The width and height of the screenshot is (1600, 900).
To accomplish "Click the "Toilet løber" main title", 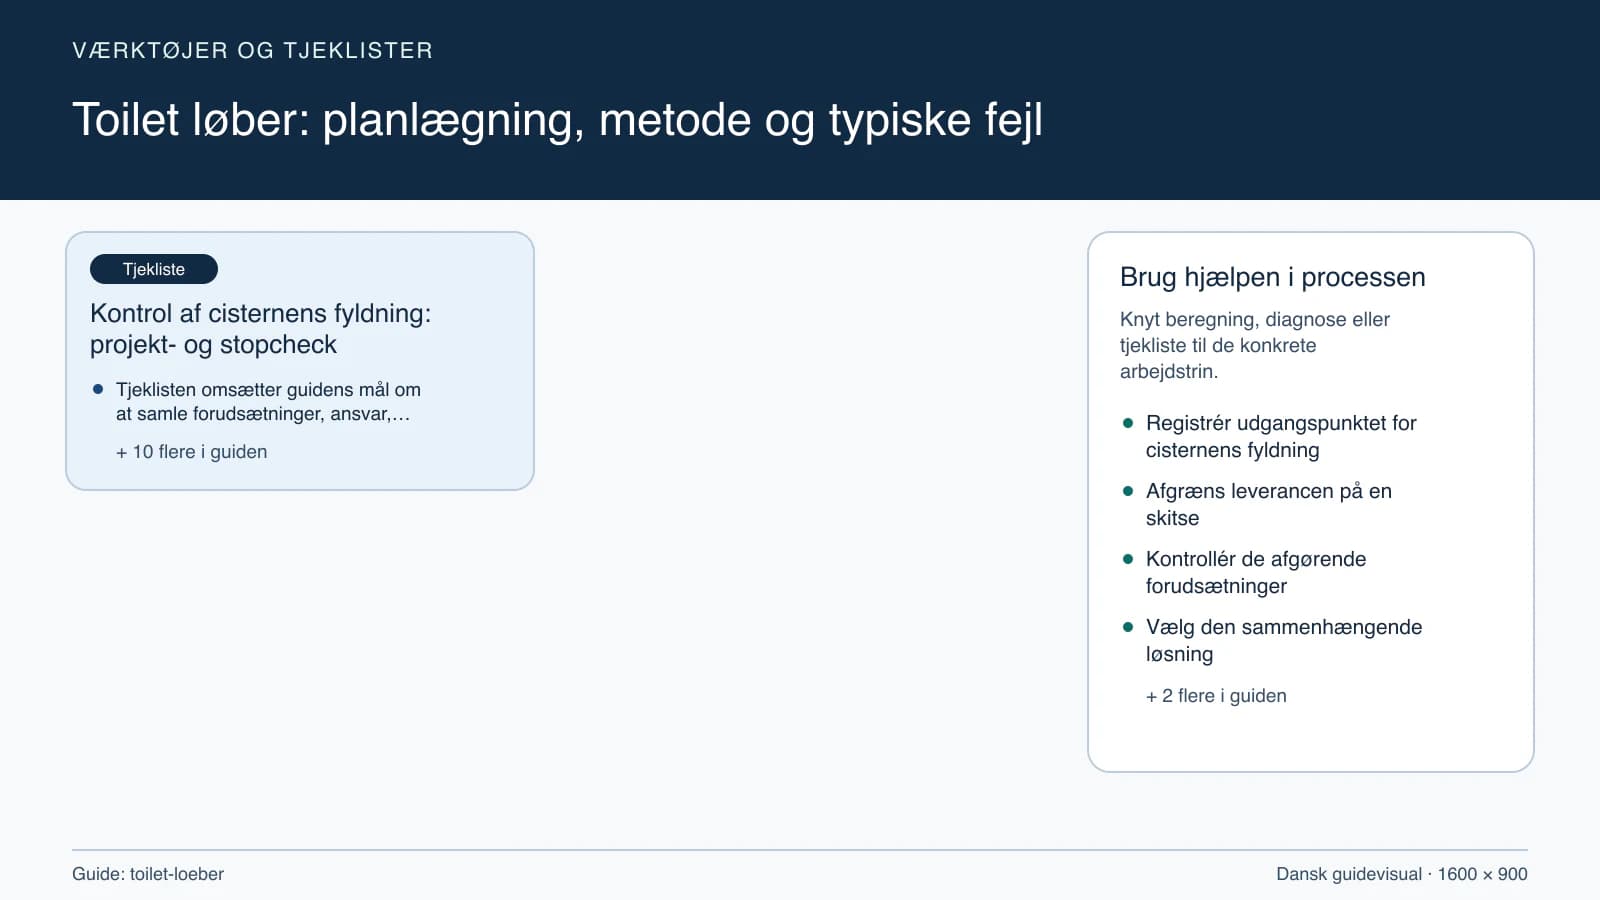I will pyautogui.click(x=558, y=120).
